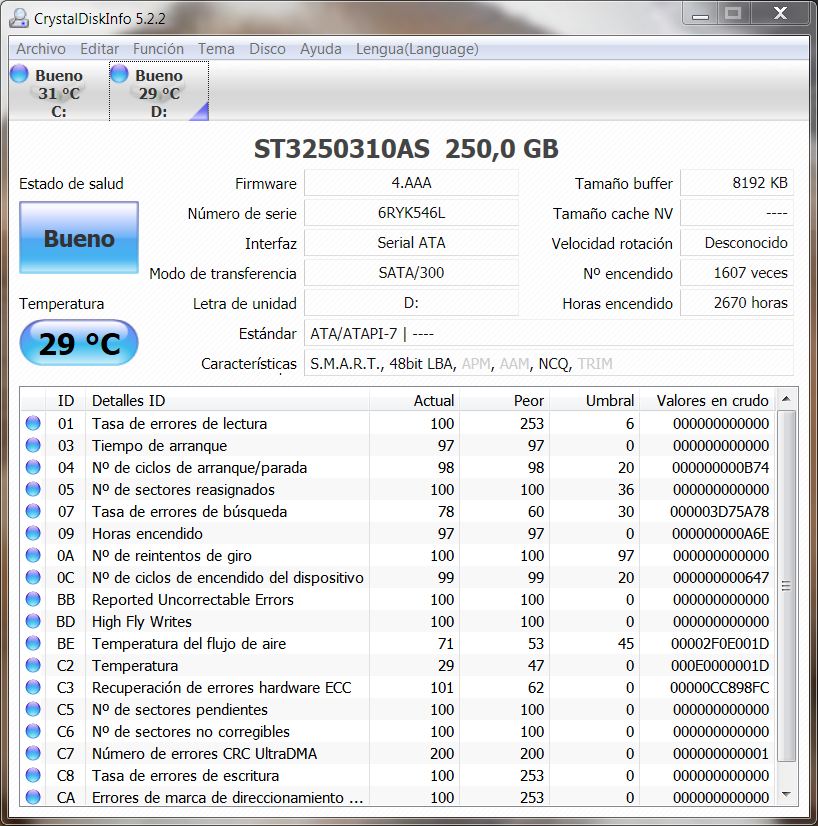This screenshot has height=826, width=818.
Task: Maximize the CrystalDiskInfo window
Action: (x=733, y=14)
